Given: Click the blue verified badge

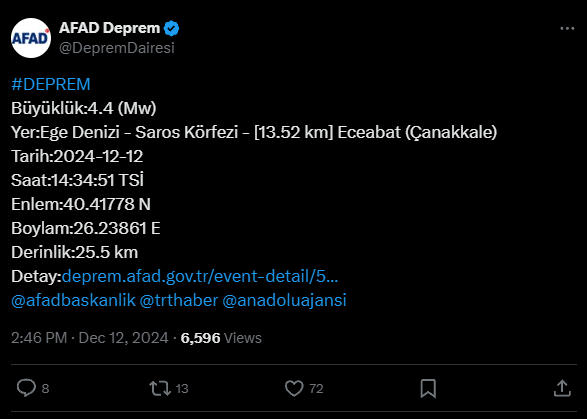Looking at the screenshot, I should point(171,28).
